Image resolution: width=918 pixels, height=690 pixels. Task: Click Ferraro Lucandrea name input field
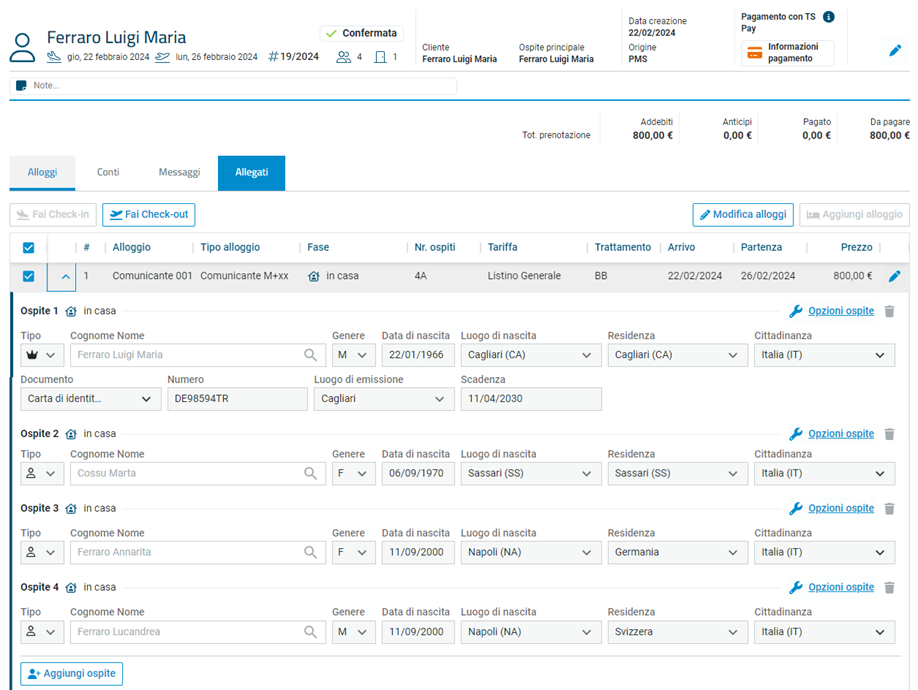coord(198,632)
